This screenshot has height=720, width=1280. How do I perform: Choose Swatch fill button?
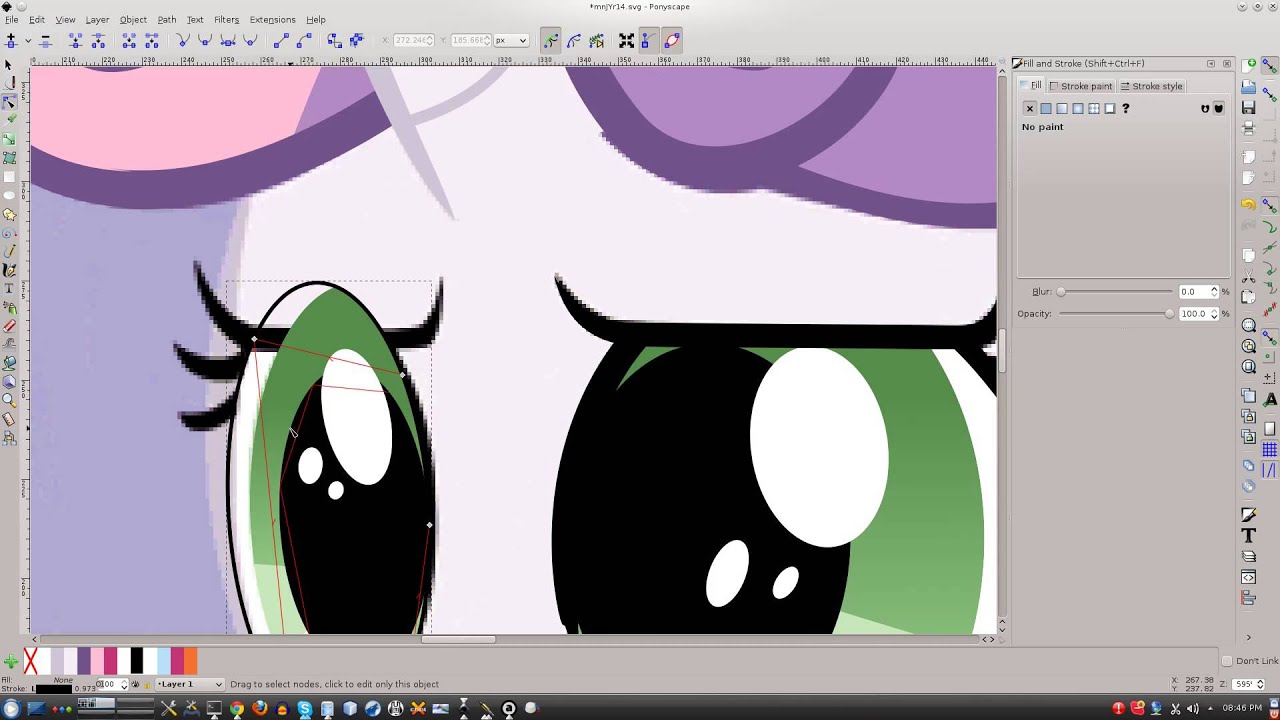point(1110,108)
